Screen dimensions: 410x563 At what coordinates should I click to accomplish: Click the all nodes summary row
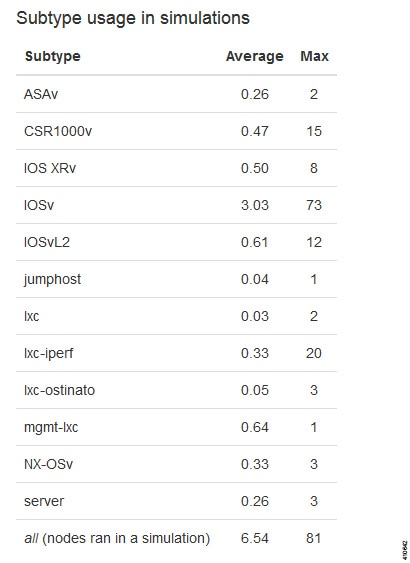coord(176,538)
